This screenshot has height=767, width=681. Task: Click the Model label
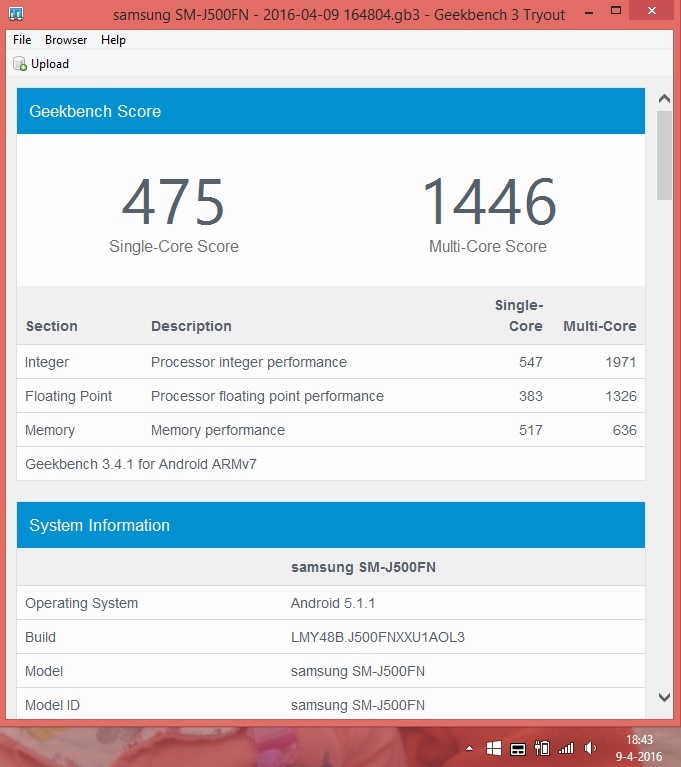coord(44,671)
